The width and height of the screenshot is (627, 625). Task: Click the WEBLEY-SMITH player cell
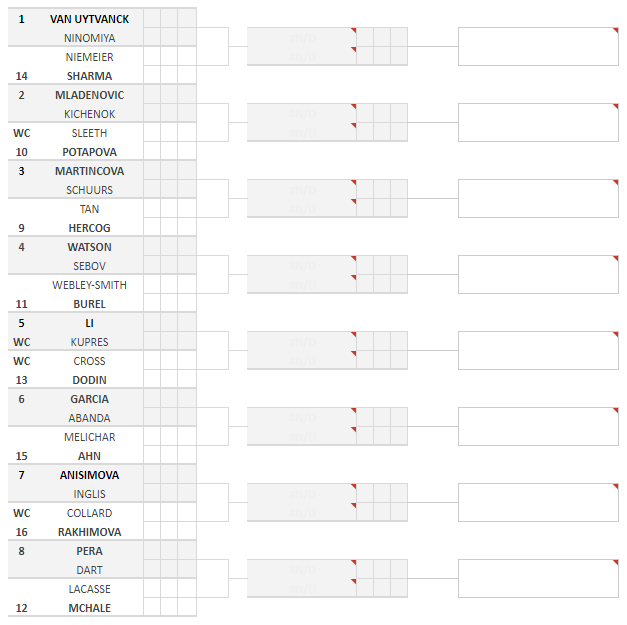click(89, 285)
